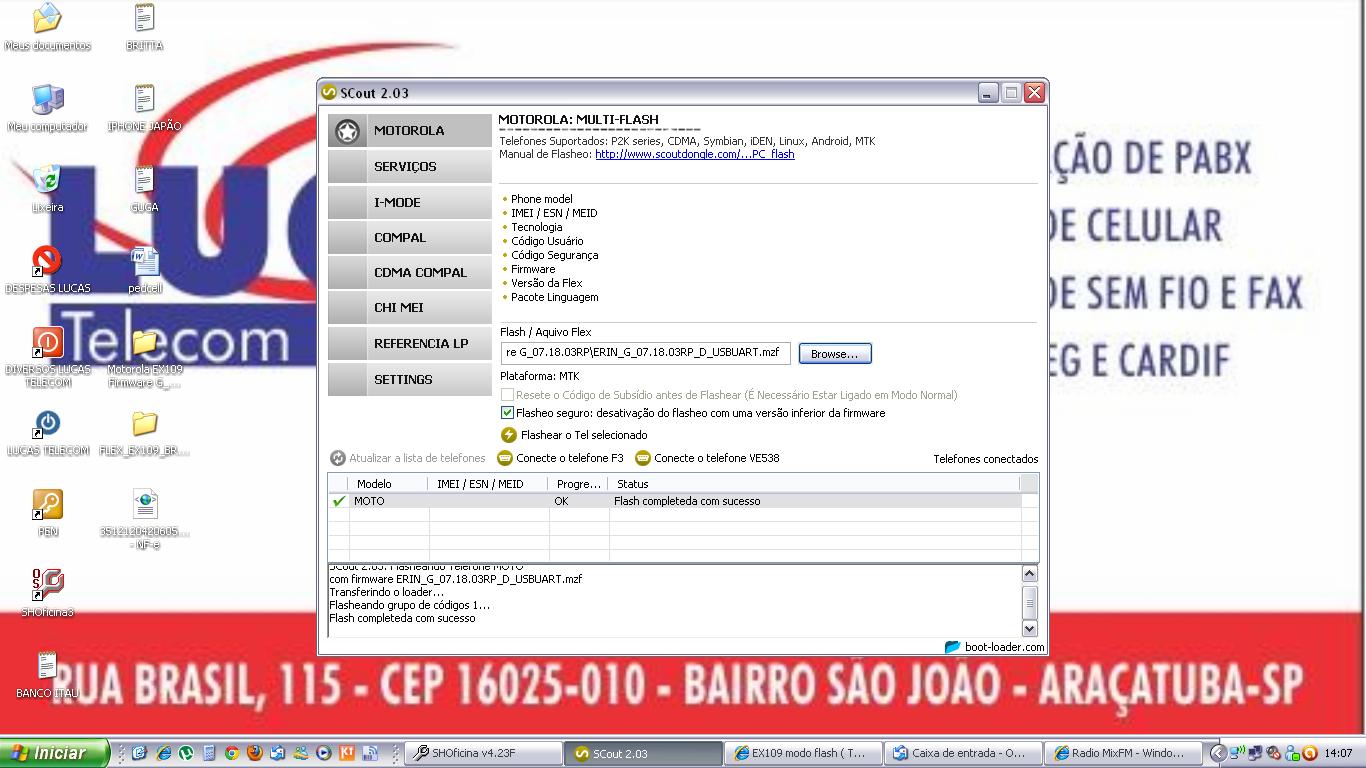The height and width of the screenshot is (768, 1366).
Task: Click the Lixeira recycle bin icon
Action: [47, 181]
